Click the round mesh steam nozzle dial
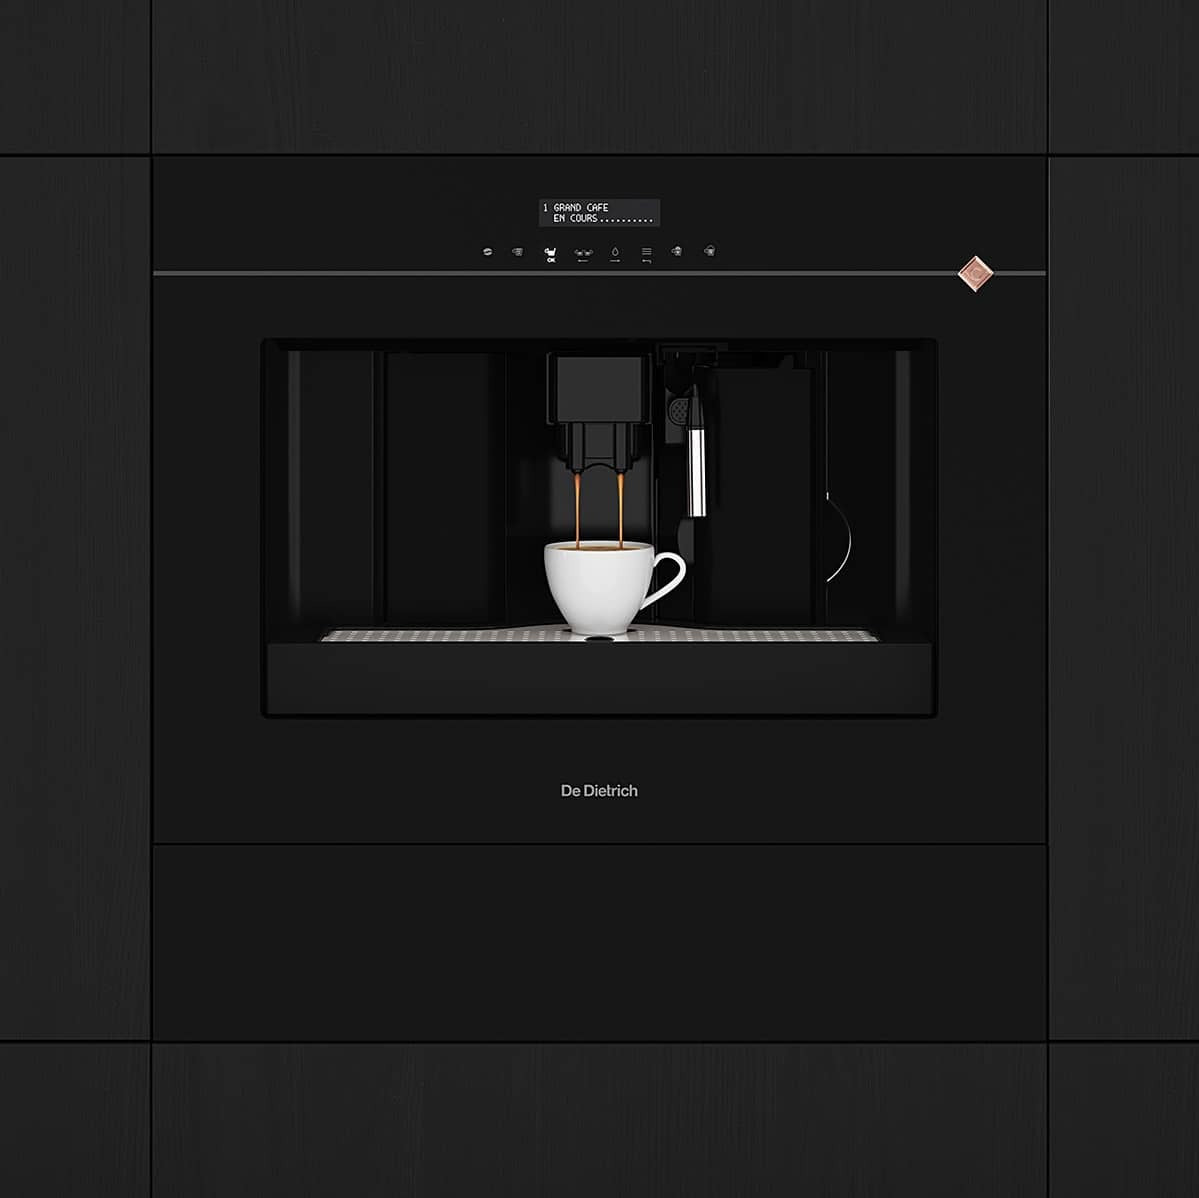 [x=680, y=409]
